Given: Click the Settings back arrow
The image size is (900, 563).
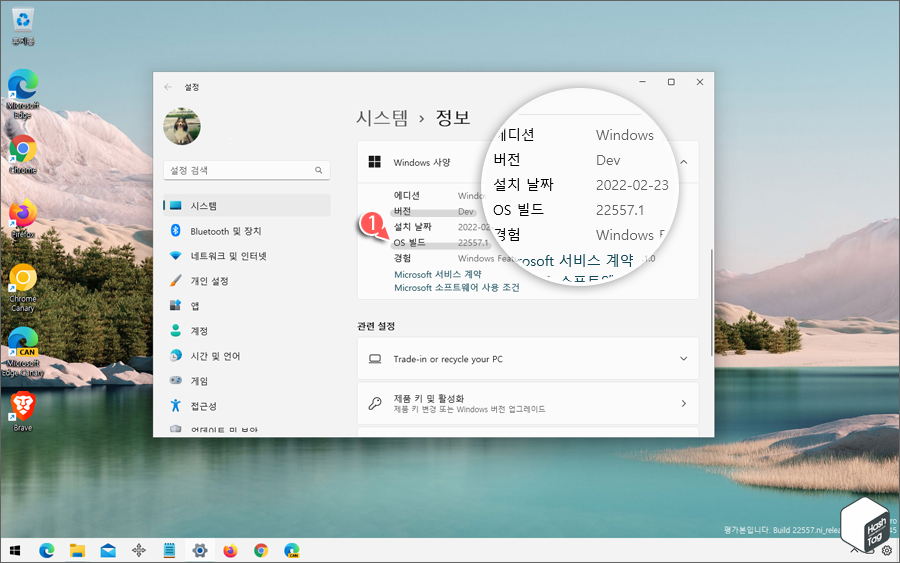Looking at the screenshot, I should point(168,87).
